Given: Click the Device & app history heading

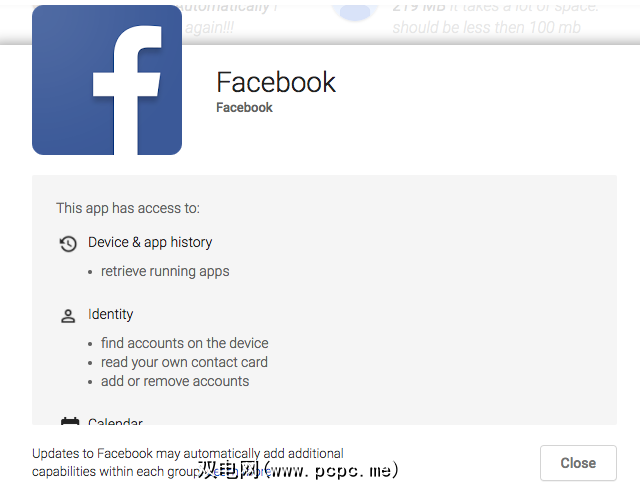Looking at the screenshot, I should [x=150, y=242].
